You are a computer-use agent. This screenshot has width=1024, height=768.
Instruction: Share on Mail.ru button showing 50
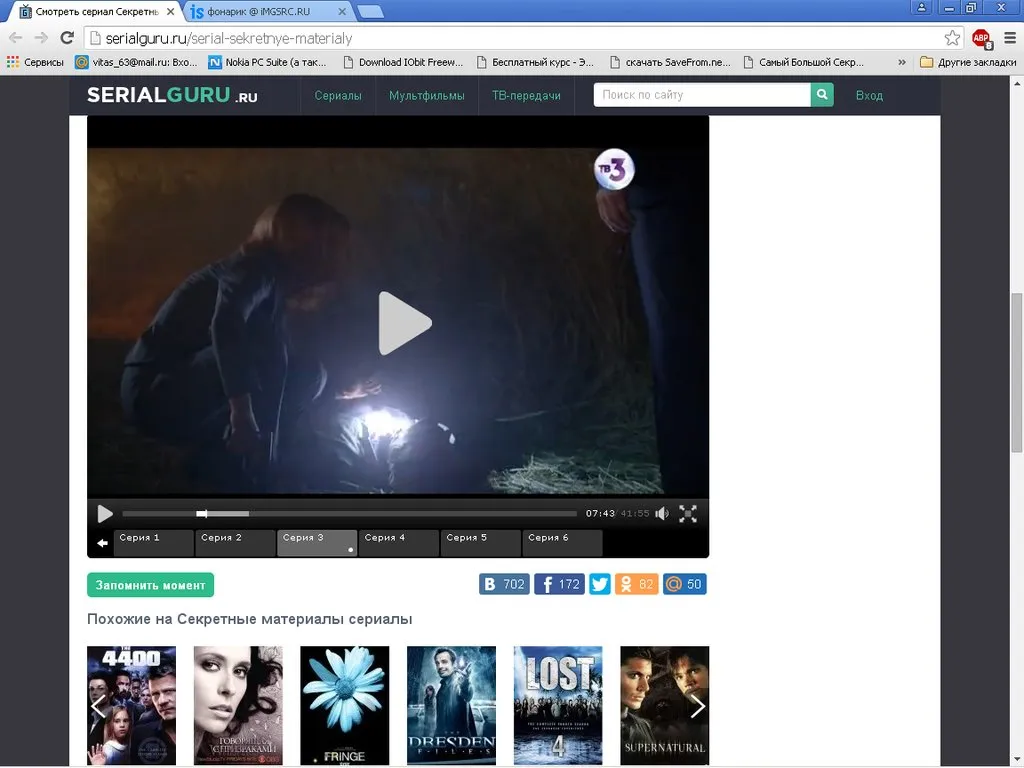[x=684, y=584]
